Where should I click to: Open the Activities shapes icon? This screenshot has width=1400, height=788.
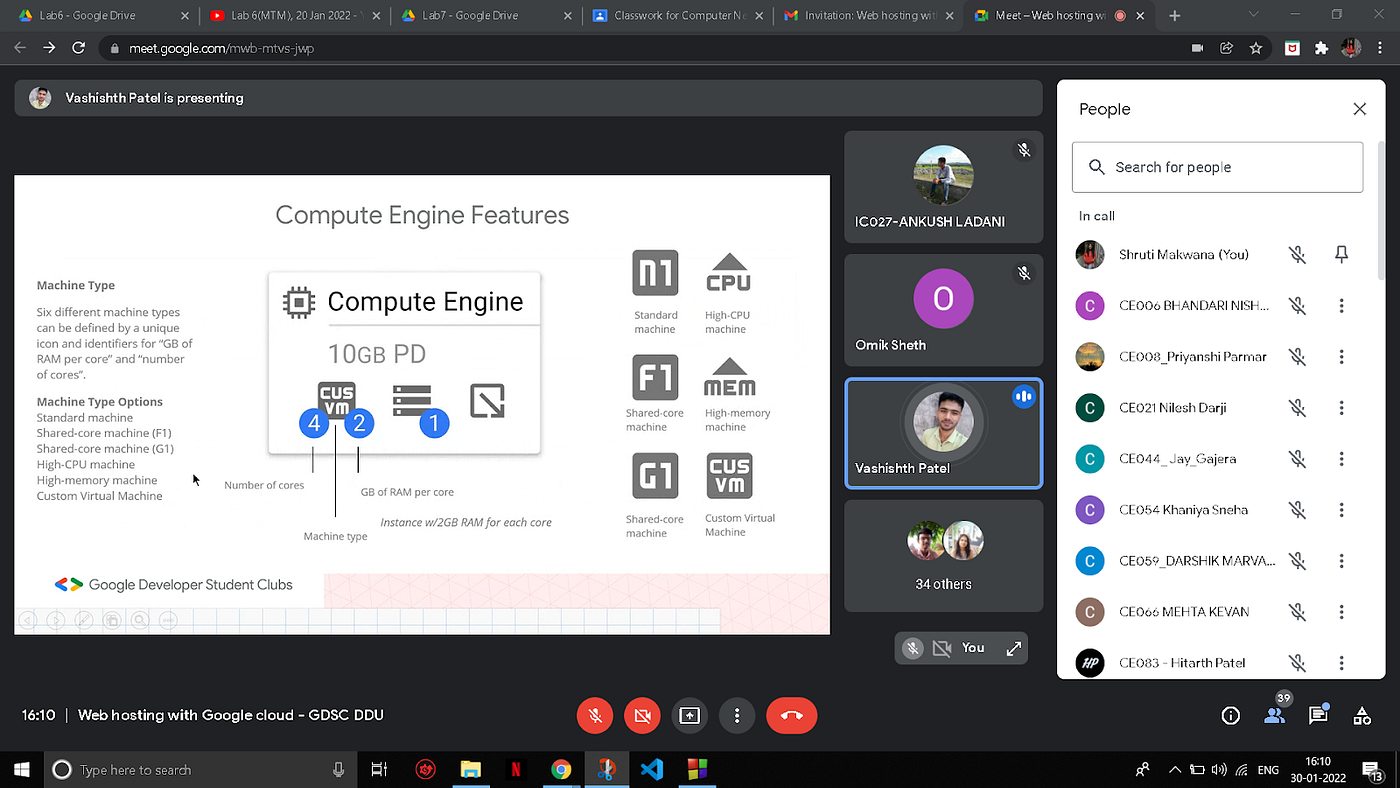1361,715
